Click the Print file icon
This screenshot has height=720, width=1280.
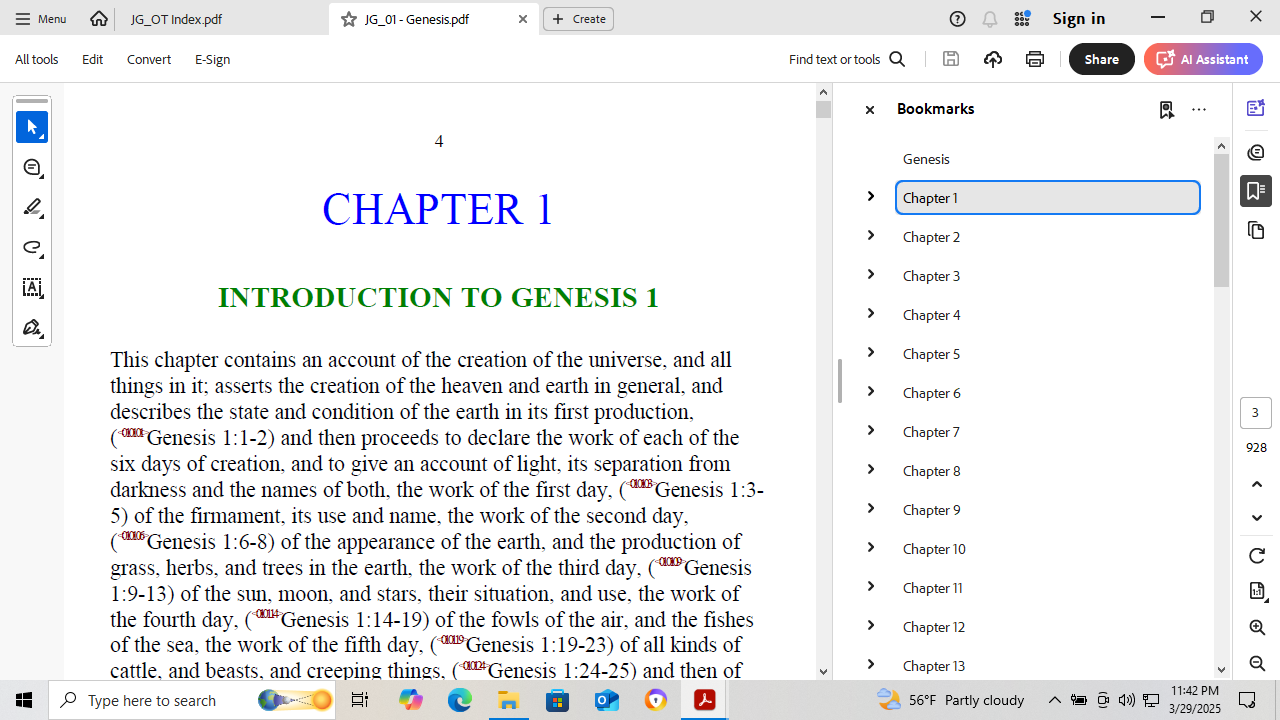pyautogui.click(x=1035, y=59)
